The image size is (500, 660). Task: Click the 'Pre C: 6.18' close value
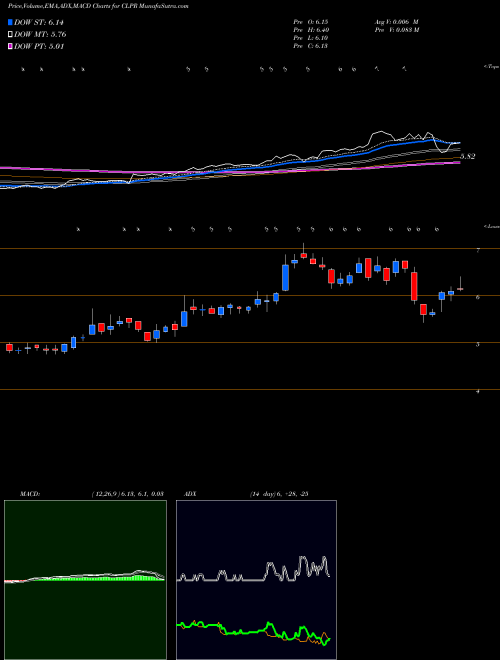coord(311,46)
